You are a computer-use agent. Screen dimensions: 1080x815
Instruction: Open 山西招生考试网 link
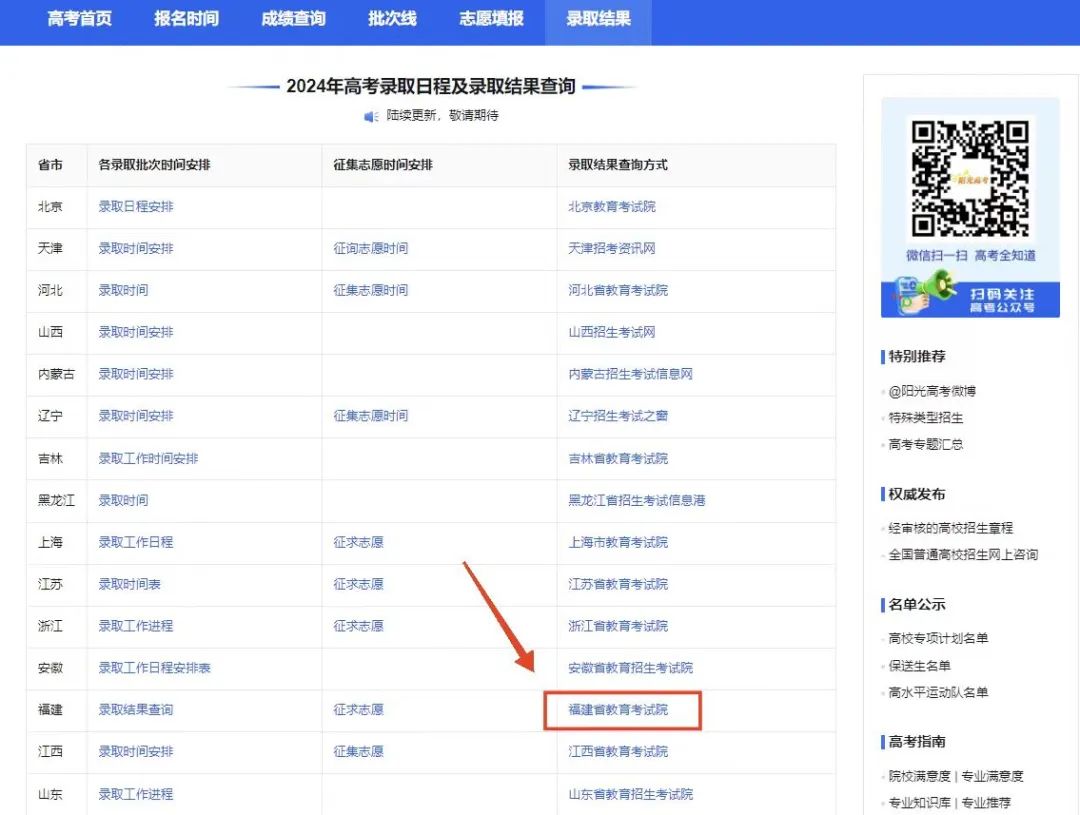click(x=612, y=332)
